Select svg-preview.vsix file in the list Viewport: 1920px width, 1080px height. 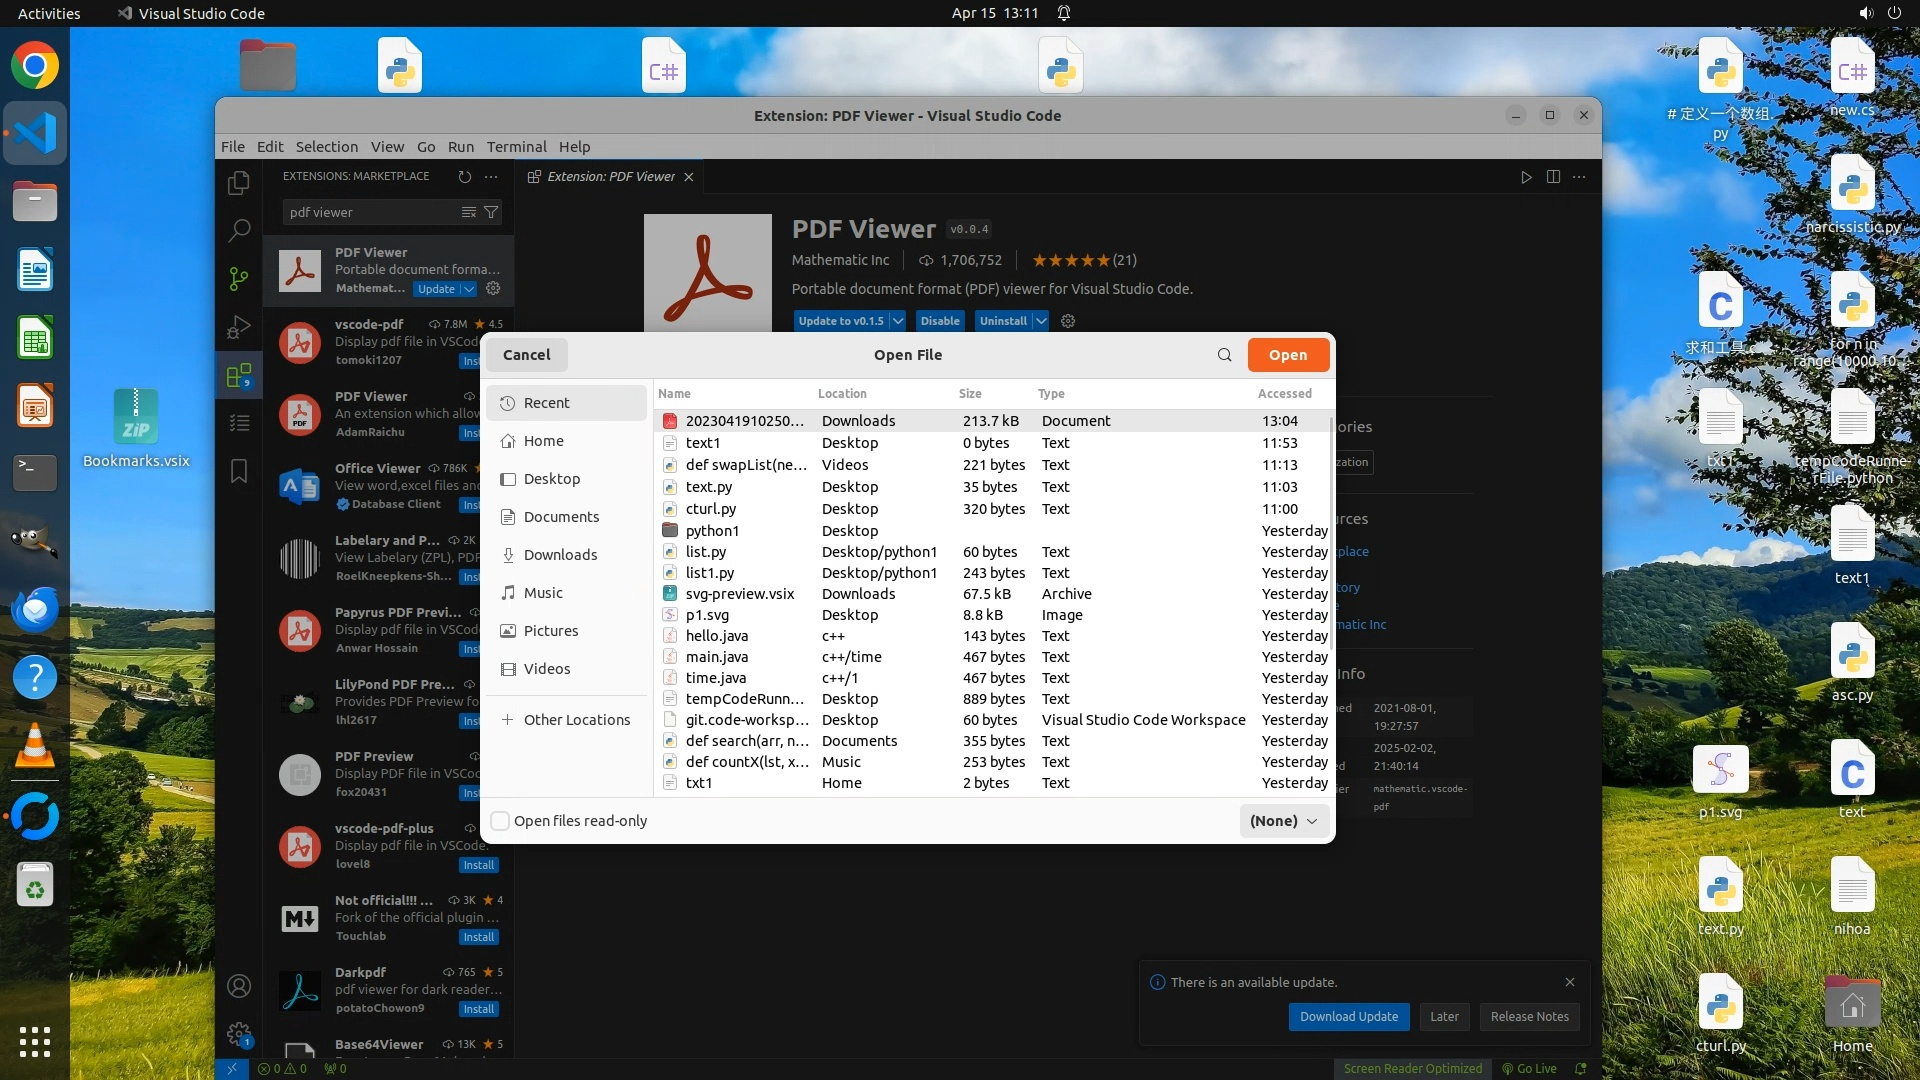(740, 594)
